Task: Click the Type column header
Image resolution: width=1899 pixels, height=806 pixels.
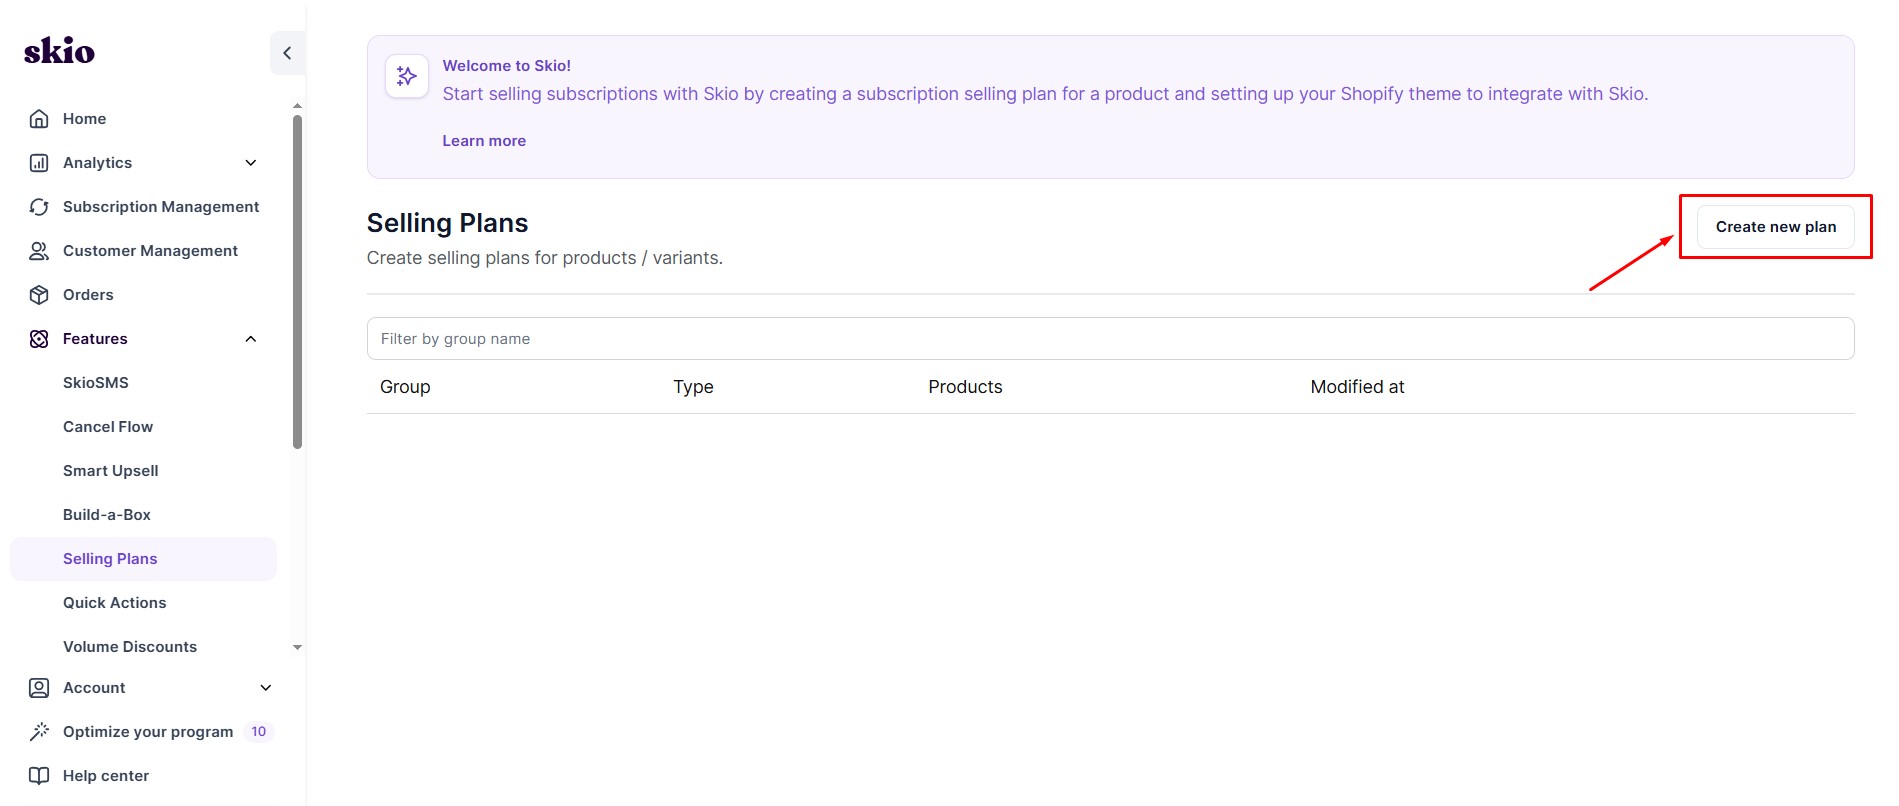Action: click(693, 387)
